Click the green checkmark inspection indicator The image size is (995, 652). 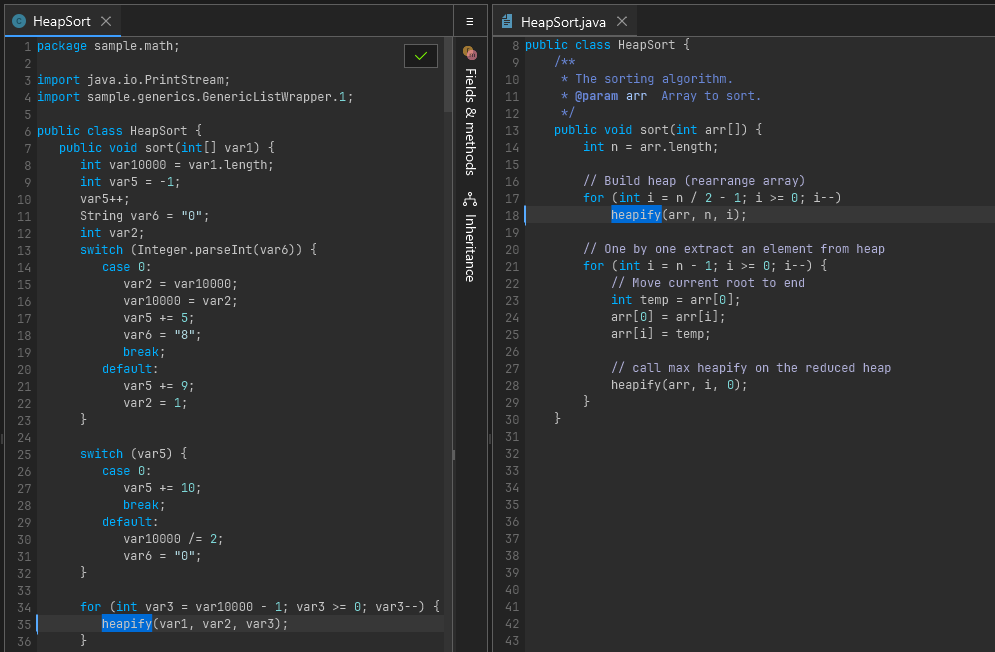[421, 56]
